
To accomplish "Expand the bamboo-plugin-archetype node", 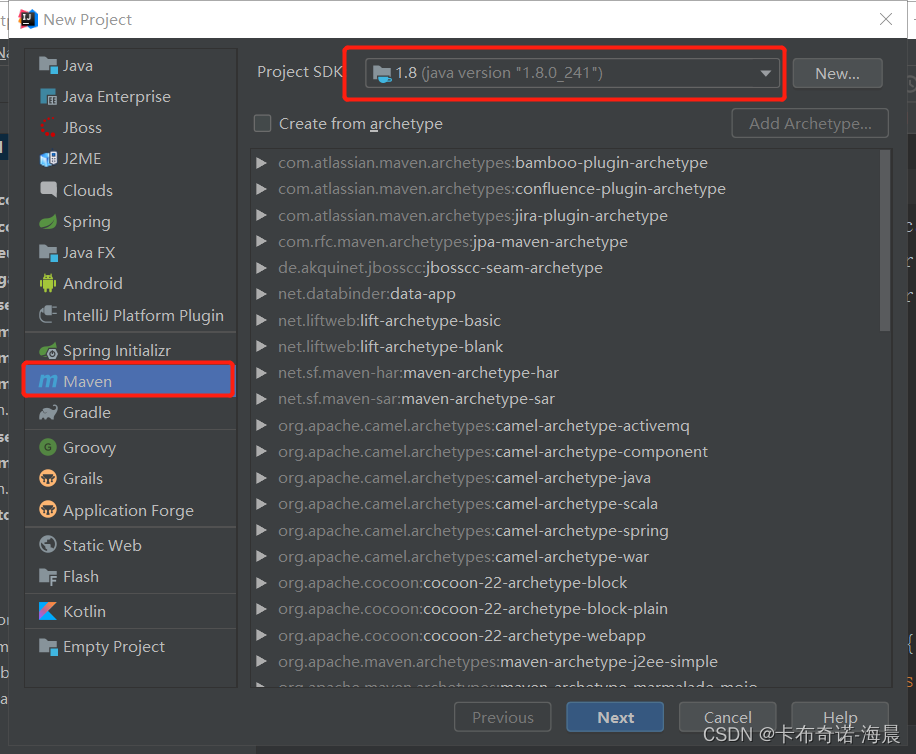I will tap(261, 162).
